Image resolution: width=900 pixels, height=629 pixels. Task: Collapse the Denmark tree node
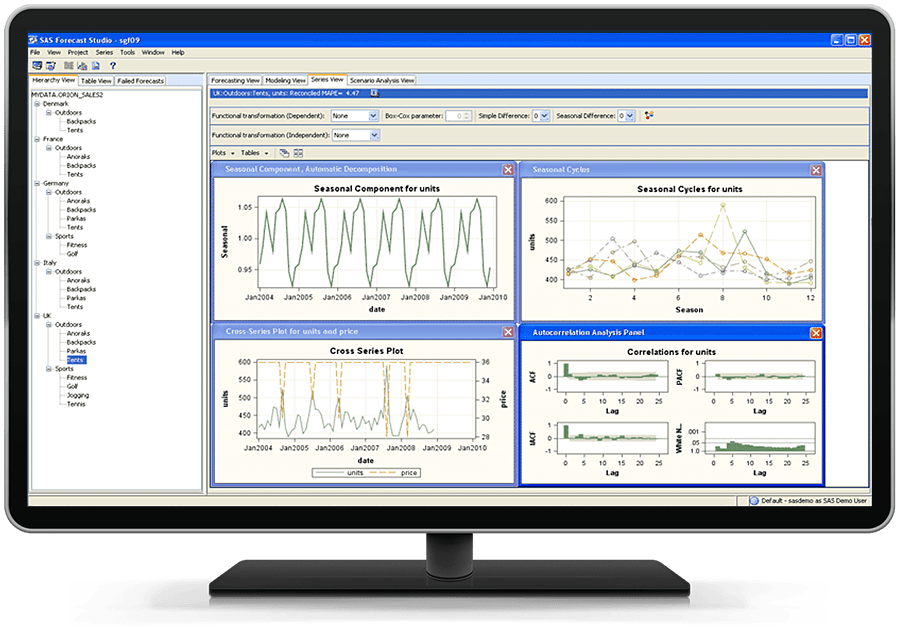[37, 104]
